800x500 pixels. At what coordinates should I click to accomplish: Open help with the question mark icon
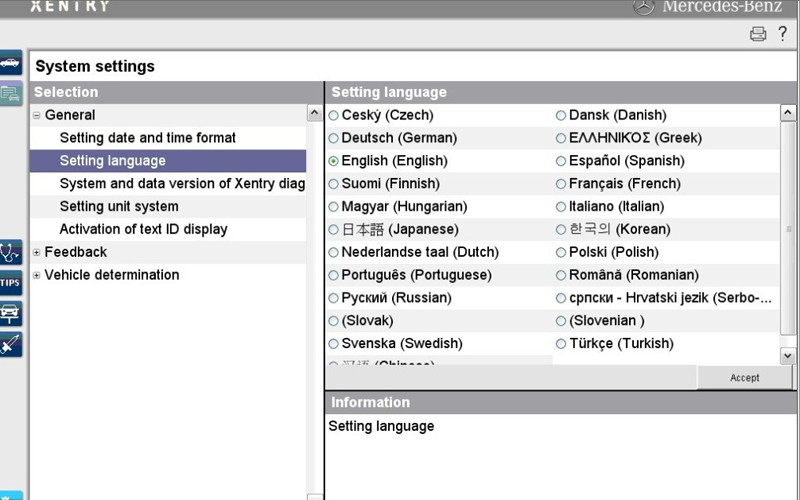coord(783,34)
